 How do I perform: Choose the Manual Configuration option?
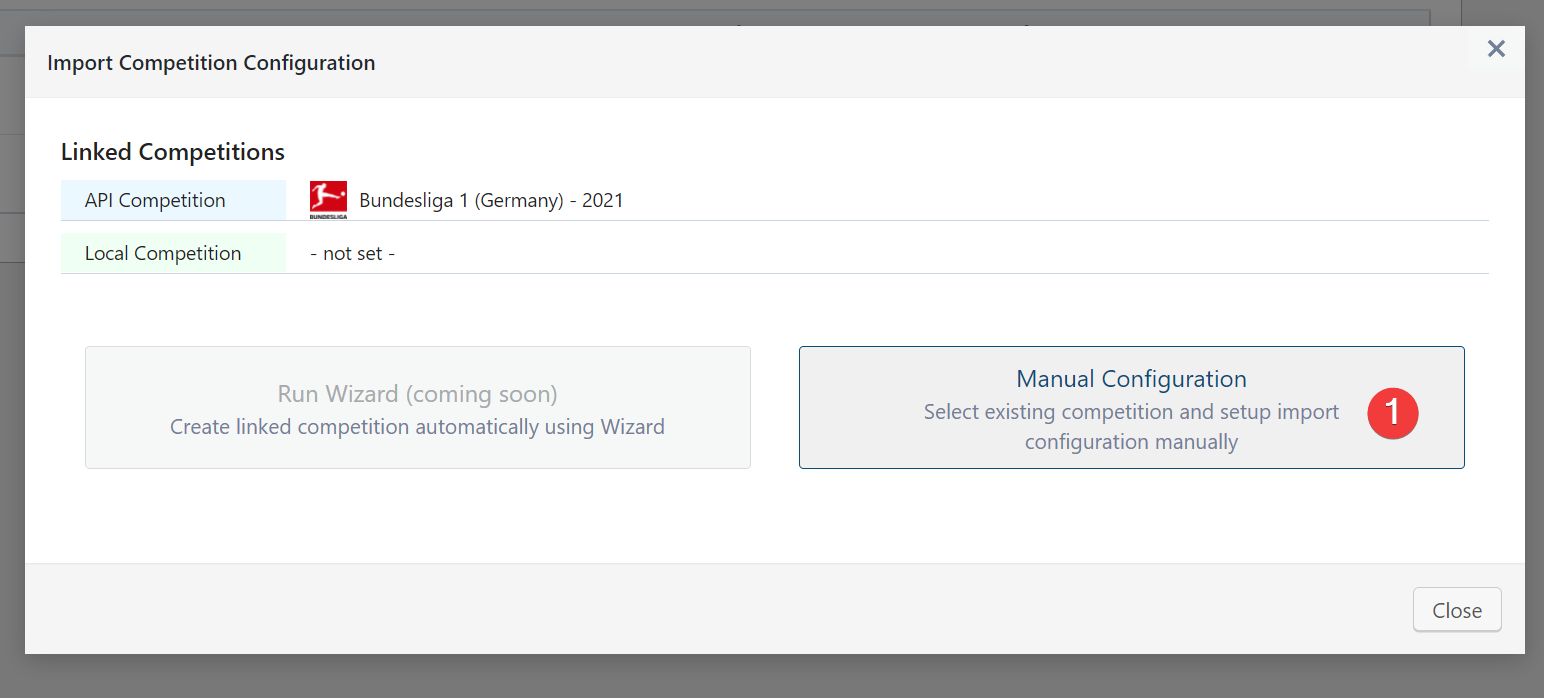(1131, 408)
